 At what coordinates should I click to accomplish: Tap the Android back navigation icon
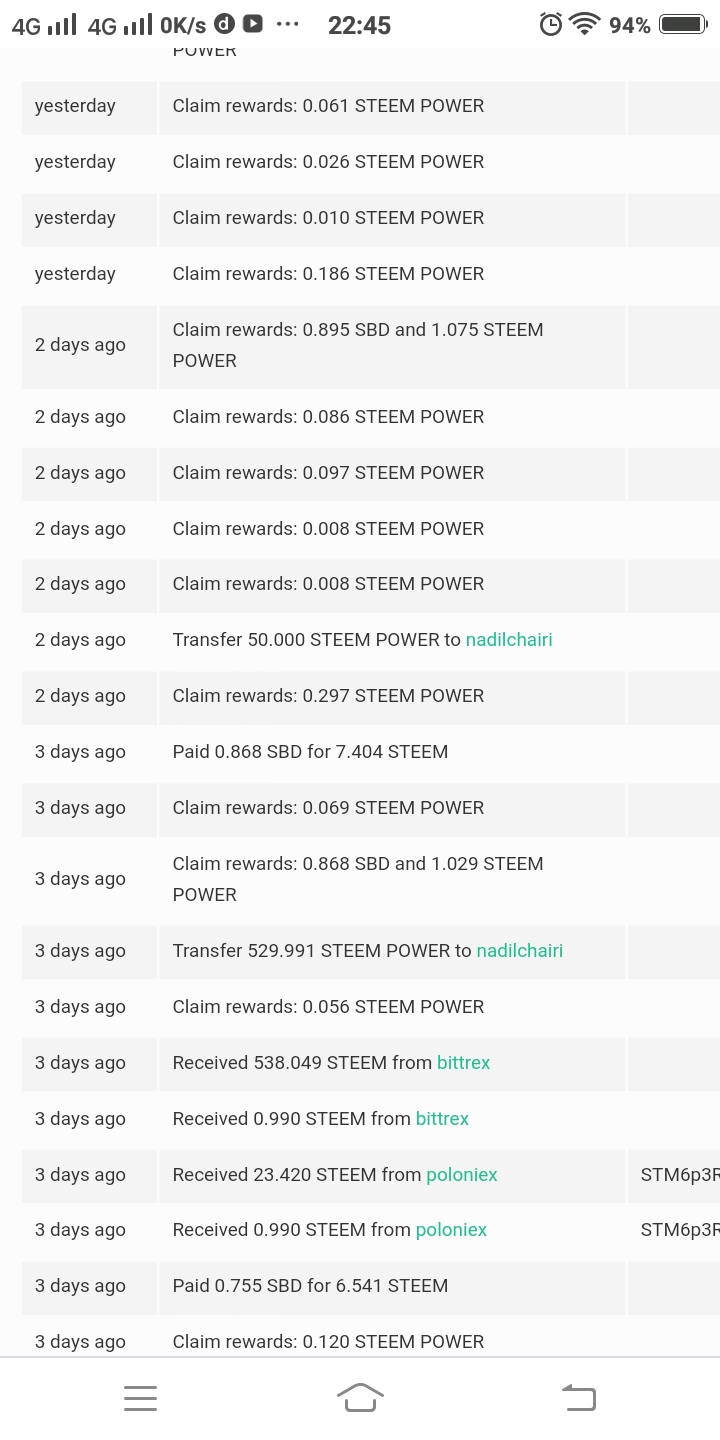tap(579, 1397)
